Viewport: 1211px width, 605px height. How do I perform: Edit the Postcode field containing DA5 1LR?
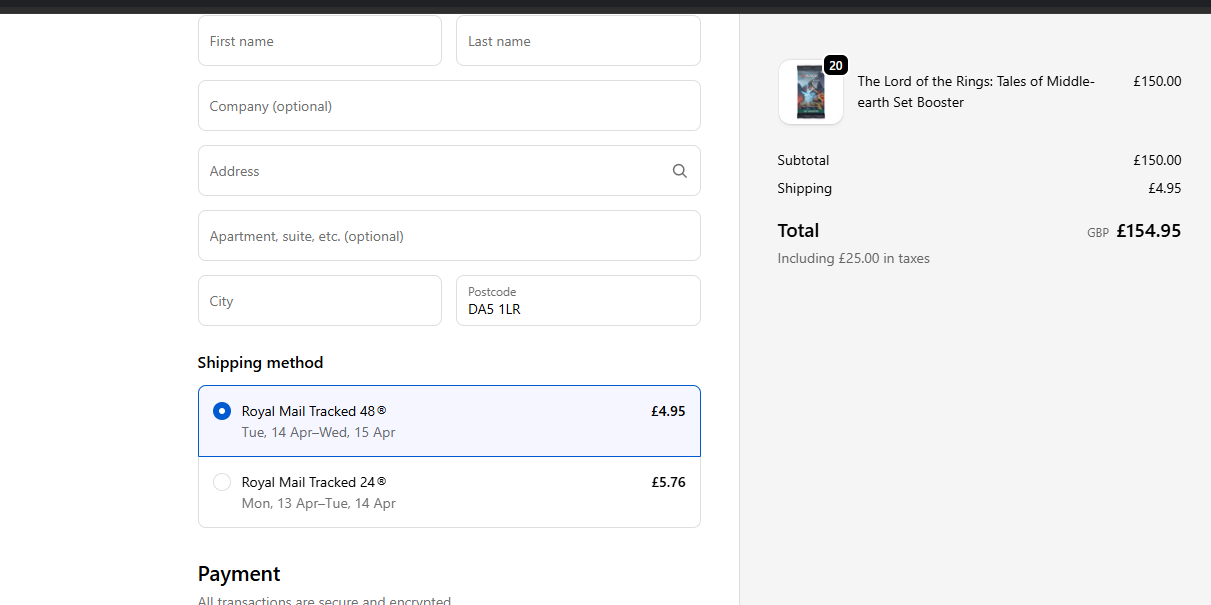click(578, 308)
